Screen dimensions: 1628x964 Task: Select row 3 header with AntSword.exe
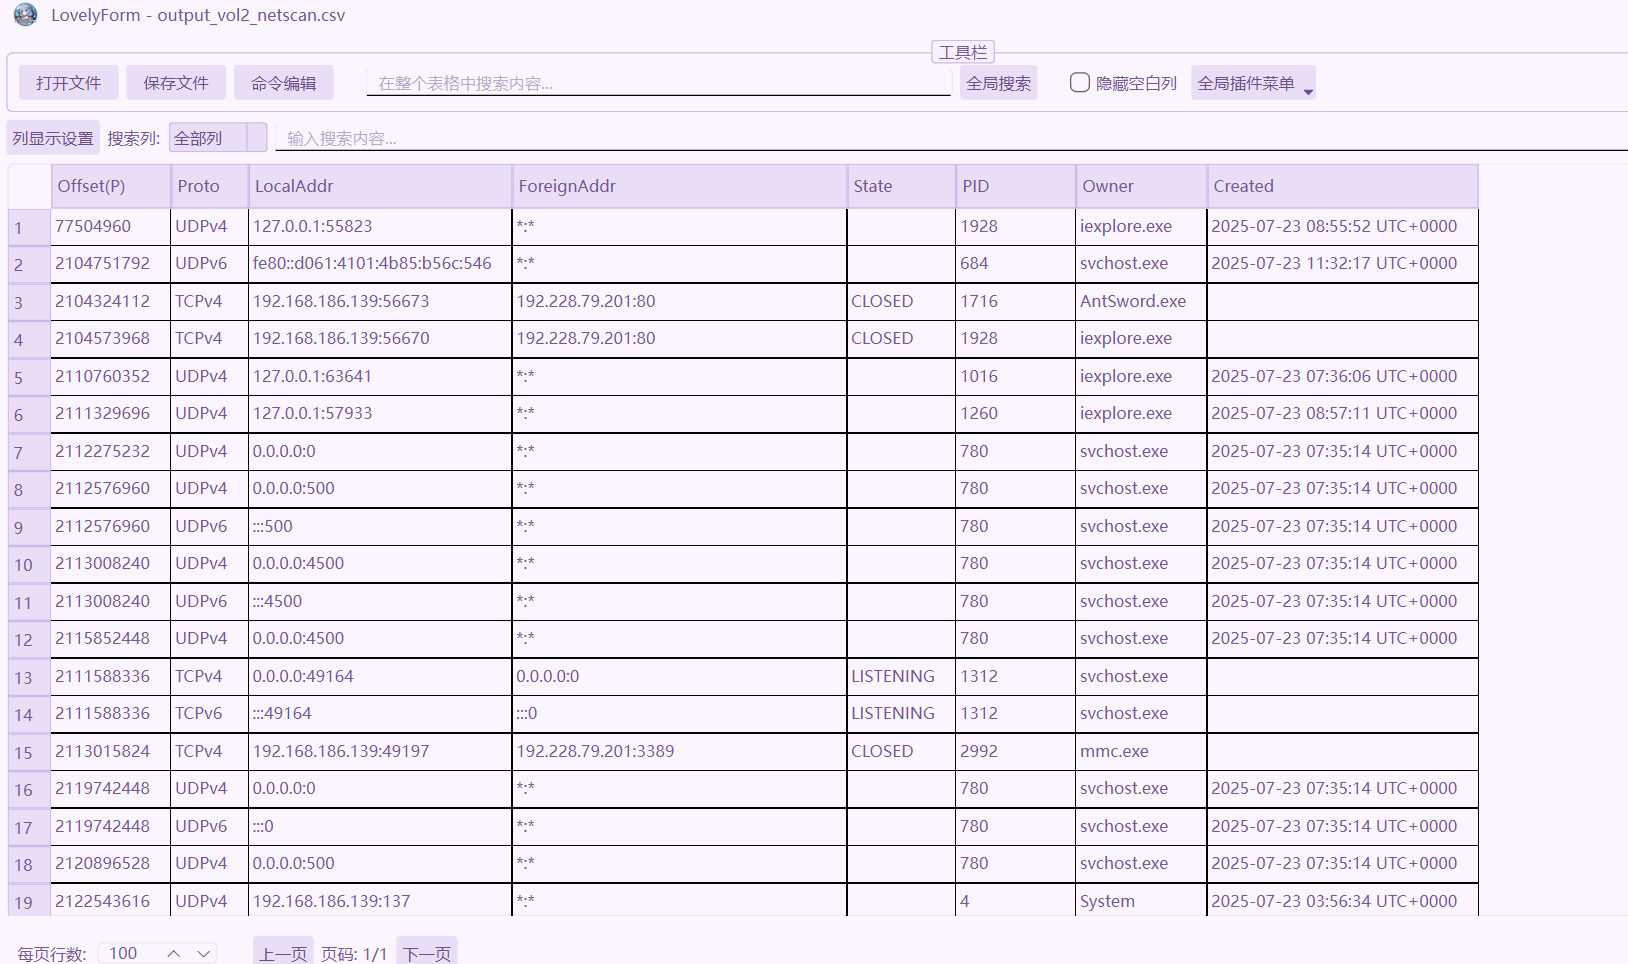[x=28, y=302]
